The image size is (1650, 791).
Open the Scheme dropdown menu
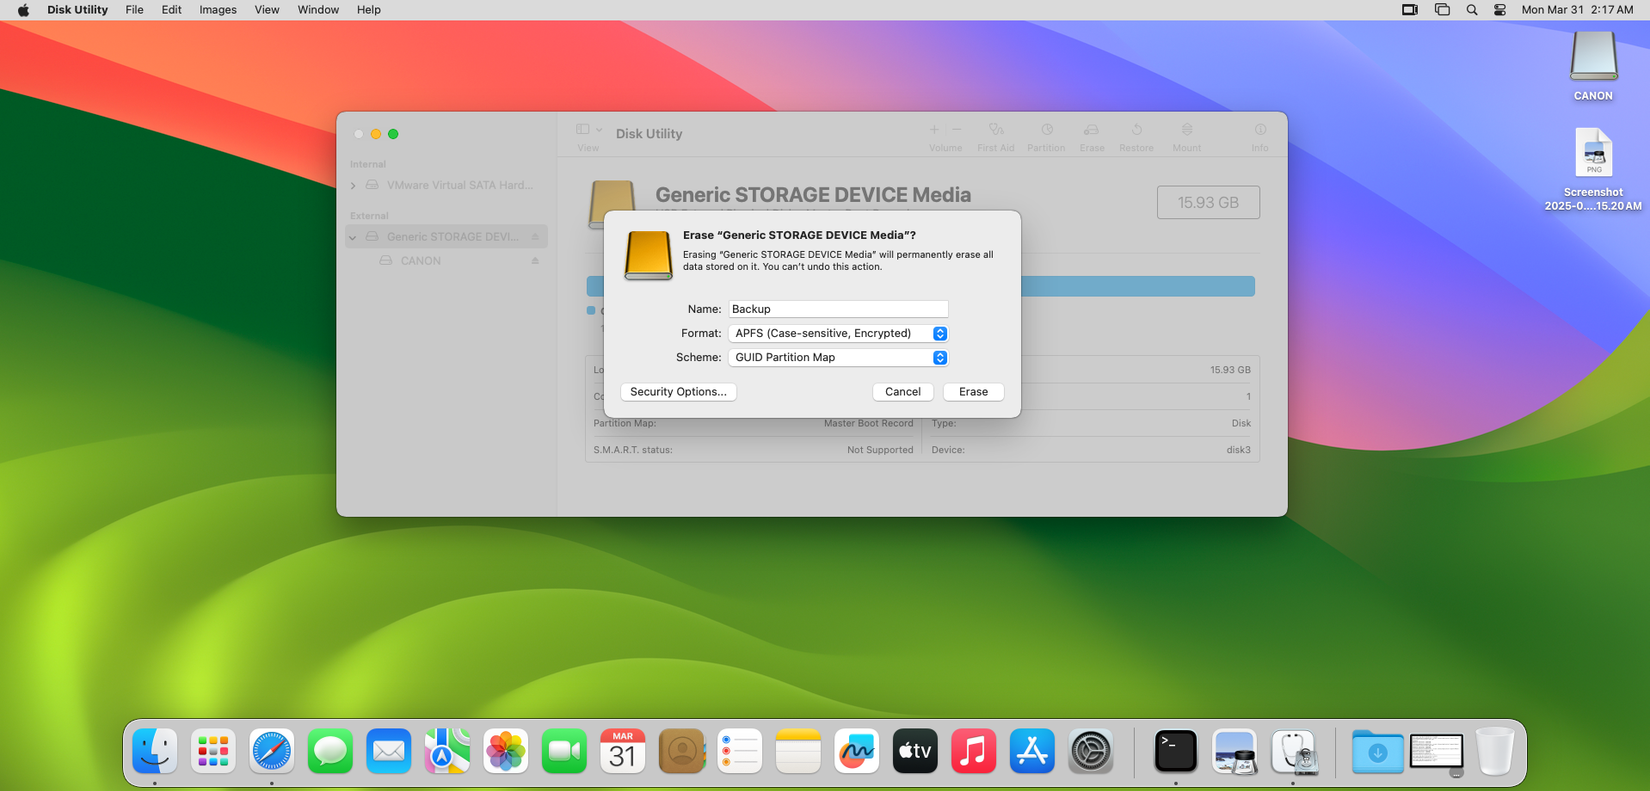pyautogui.click(x=838, y=358)
